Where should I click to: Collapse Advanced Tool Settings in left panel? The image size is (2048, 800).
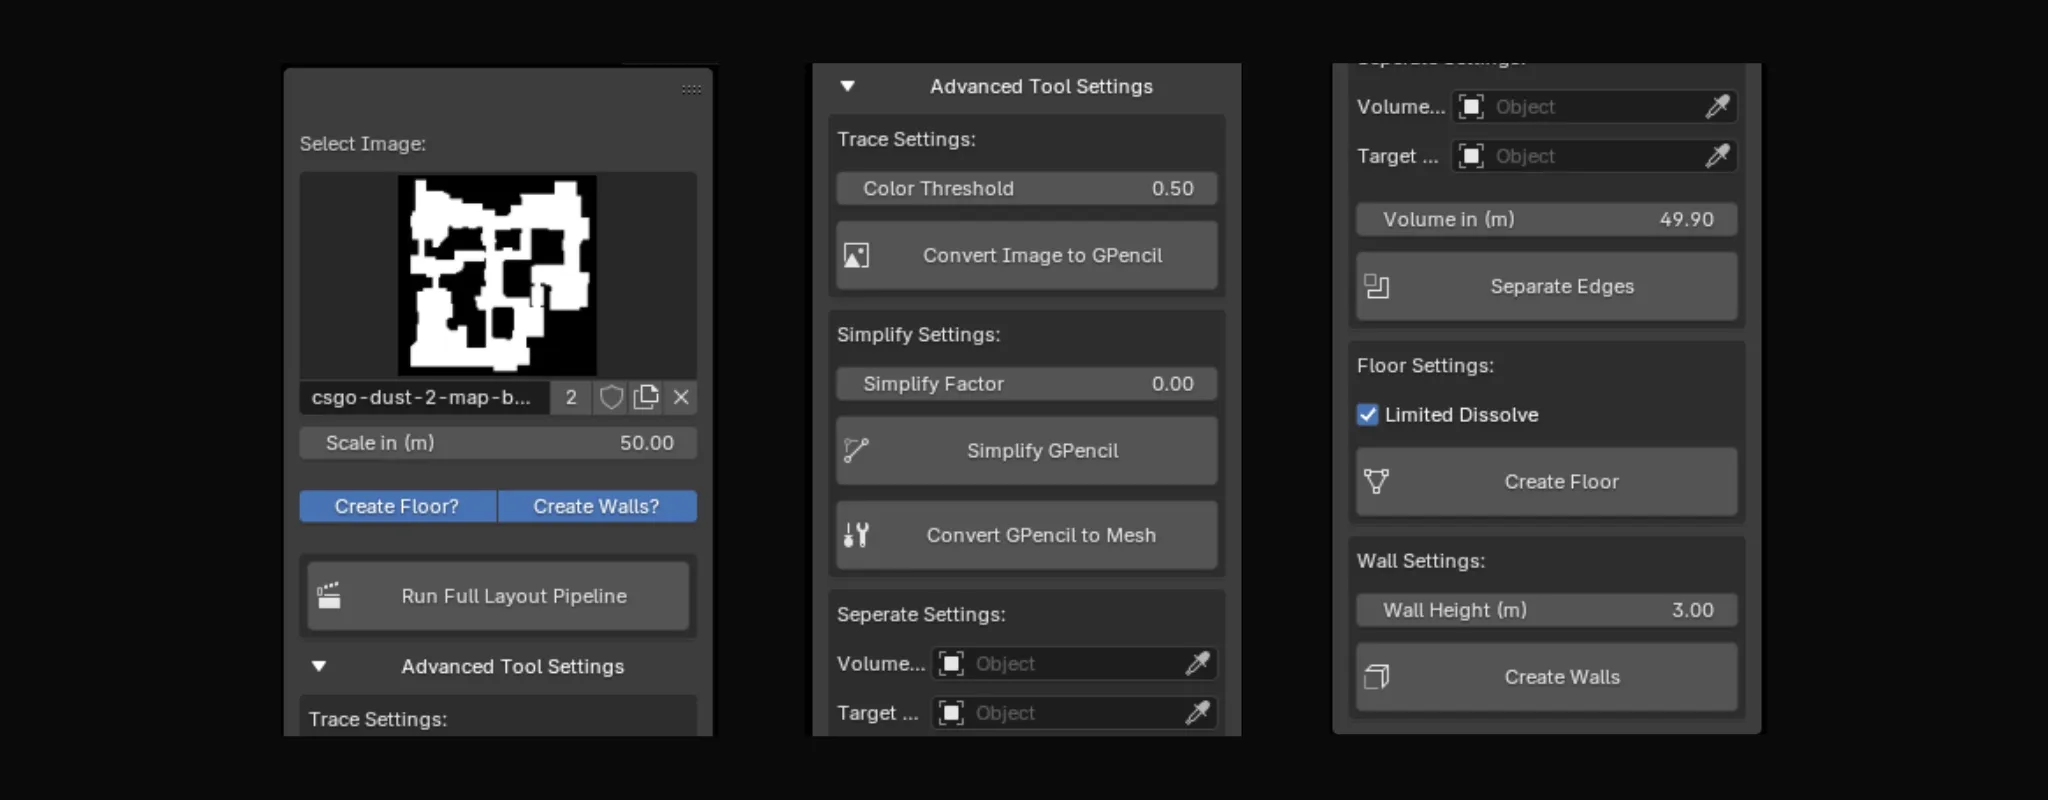click(x=319, y=667)
